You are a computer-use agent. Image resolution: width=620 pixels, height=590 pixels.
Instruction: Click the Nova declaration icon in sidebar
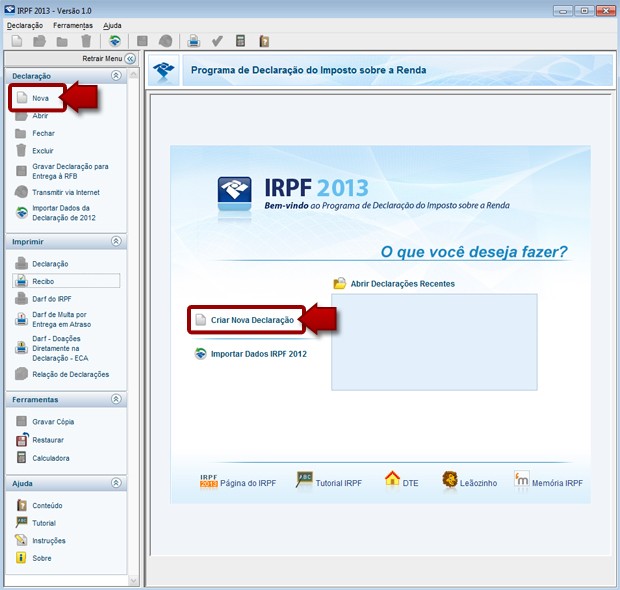pos(21,98)
